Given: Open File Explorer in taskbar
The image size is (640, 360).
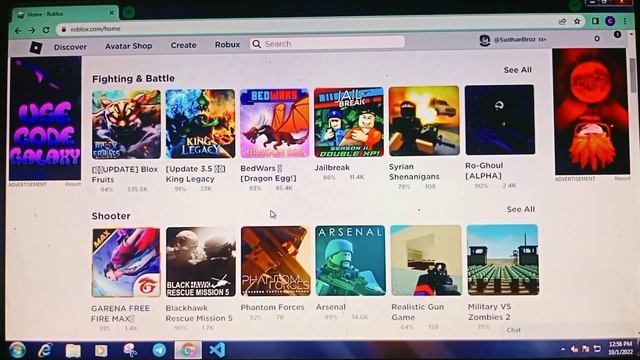Looking at the screenshot, I should tap(73, 350).
